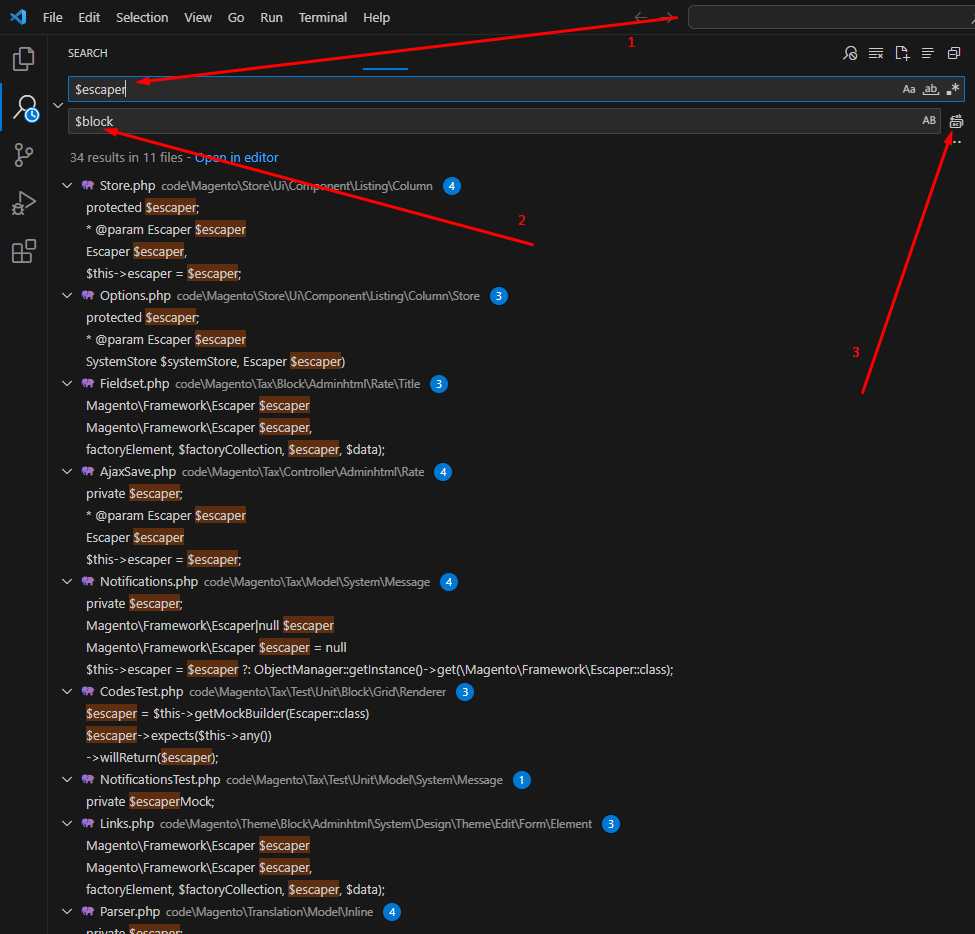Collapse Fieldset.php result group
Image resolution: width=975 pixels, height=934 pixels.
coord(67,384)
